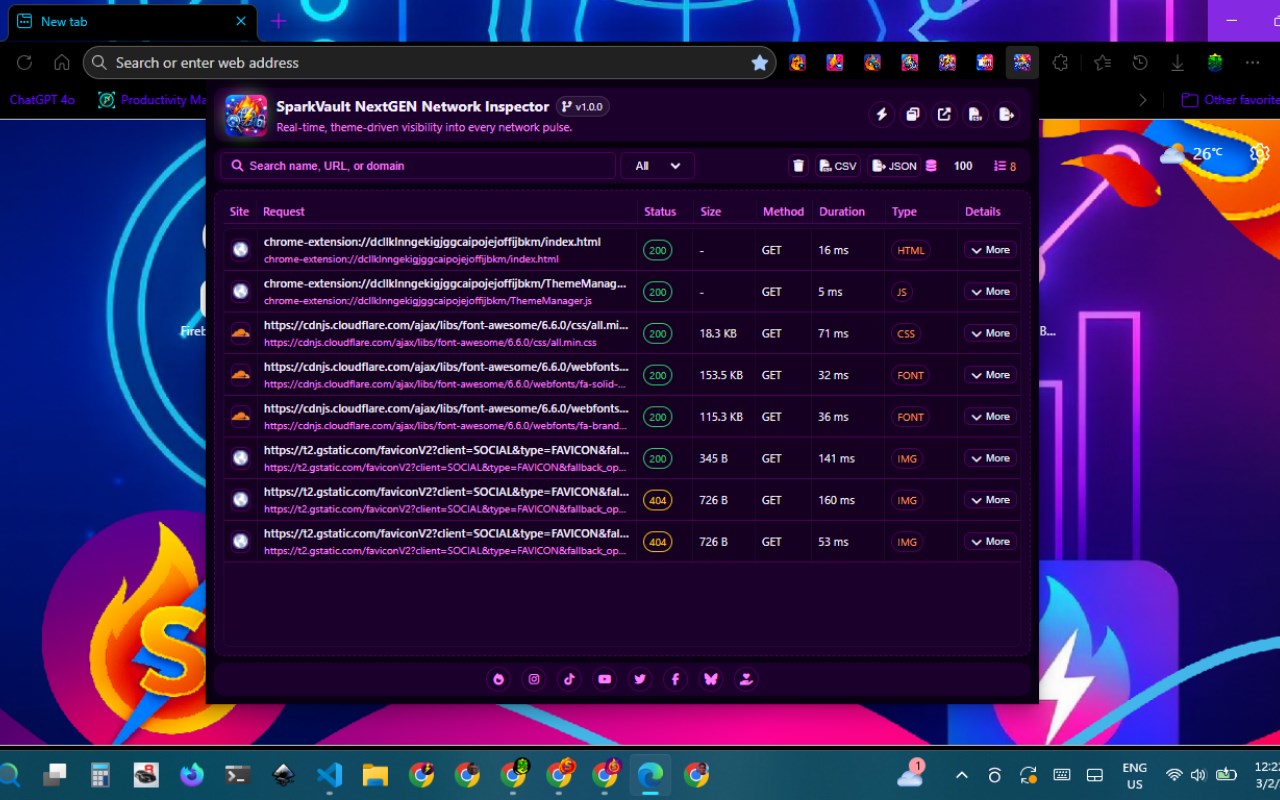Click the CSV file icon in header
Image resolution: width=1280 pixels, height=800 pixels.
click(975, 115)
